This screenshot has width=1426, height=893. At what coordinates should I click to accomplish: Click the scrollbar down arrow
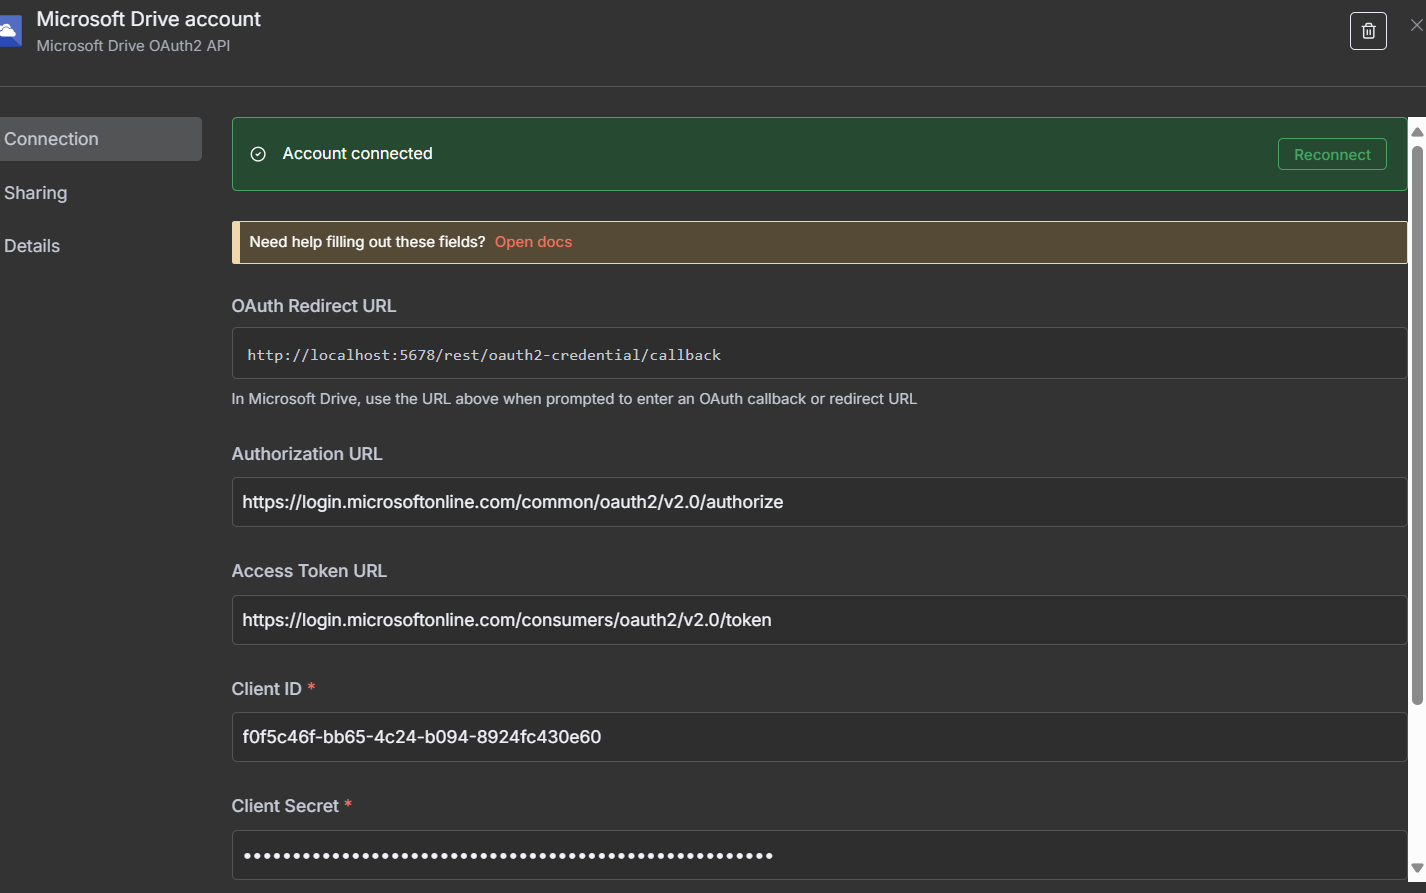(x=1417, y=868)
